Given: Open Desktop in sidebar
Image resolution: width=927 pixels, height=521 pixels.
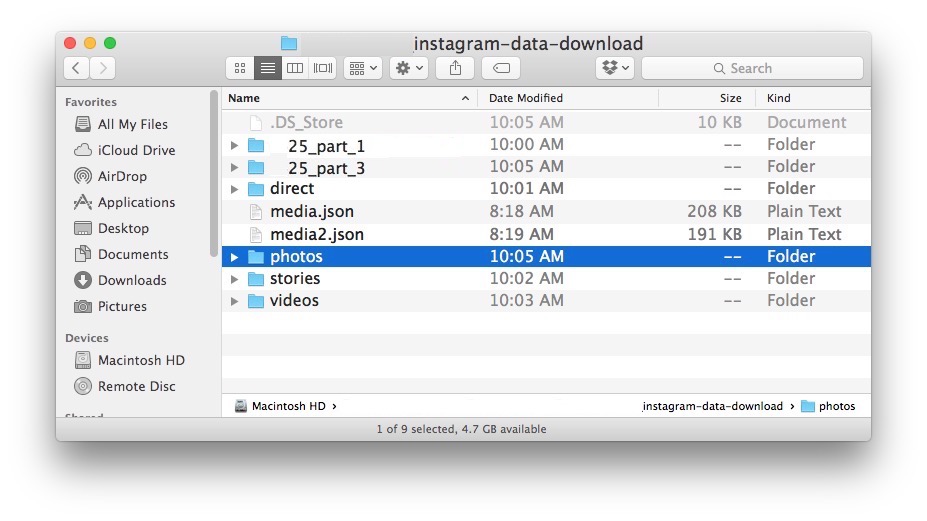Looking at the screenshot, I should (112, 228).
